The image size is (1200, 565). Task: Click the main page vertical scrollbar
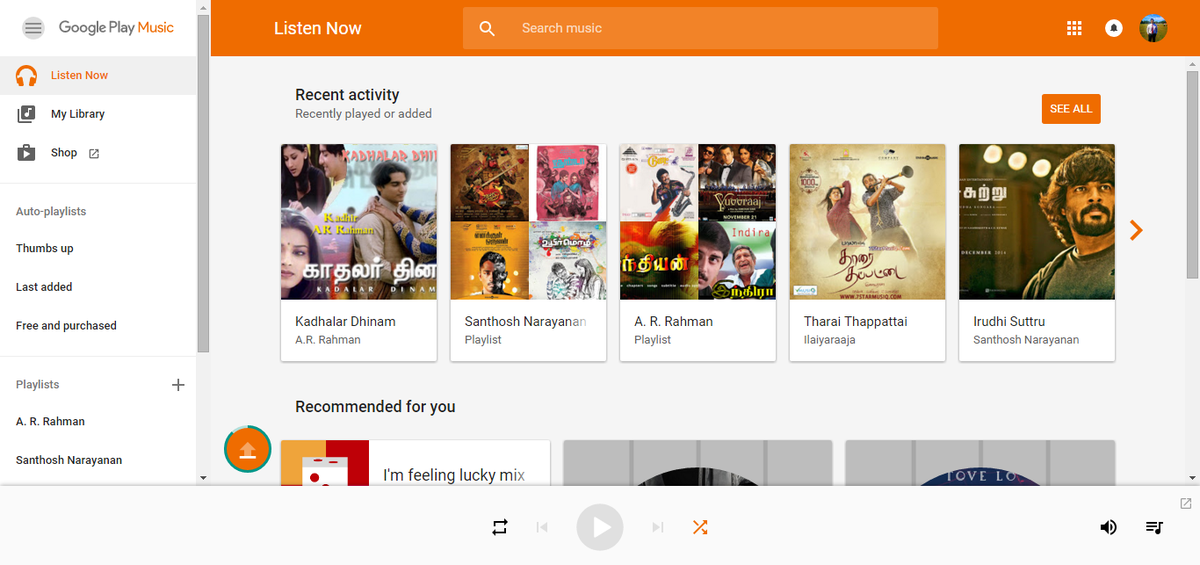coord(1192,174)
